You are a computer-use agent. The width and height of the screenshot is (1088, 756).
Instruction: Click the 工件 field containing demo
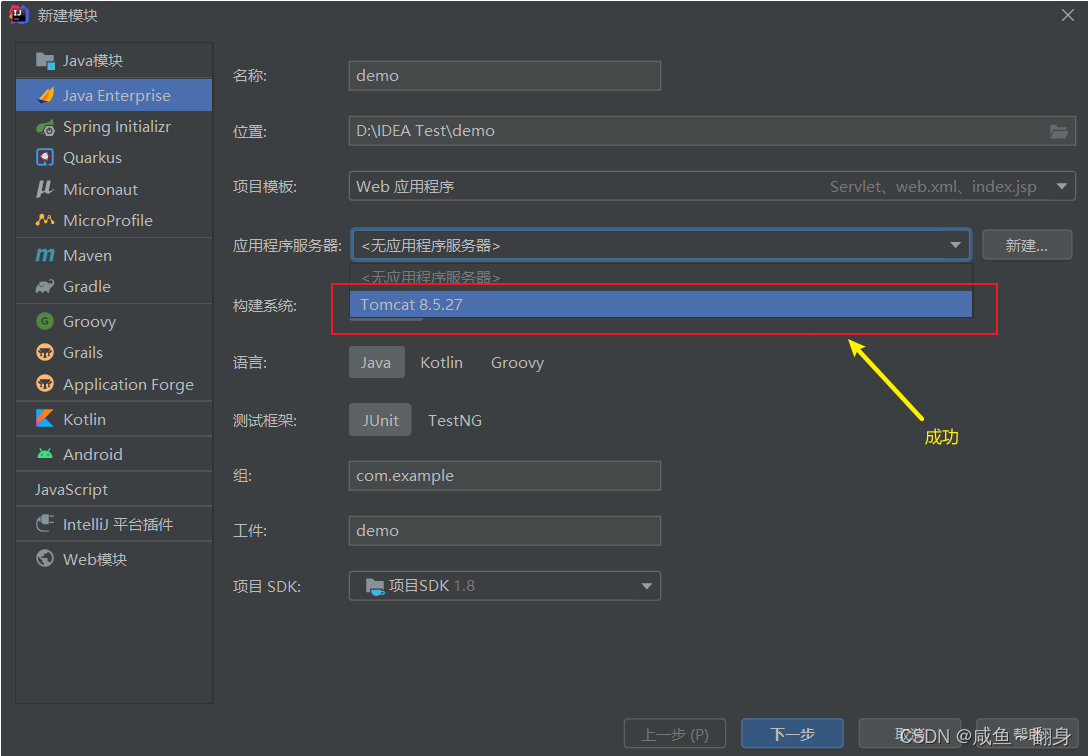(x=504, y=531)
